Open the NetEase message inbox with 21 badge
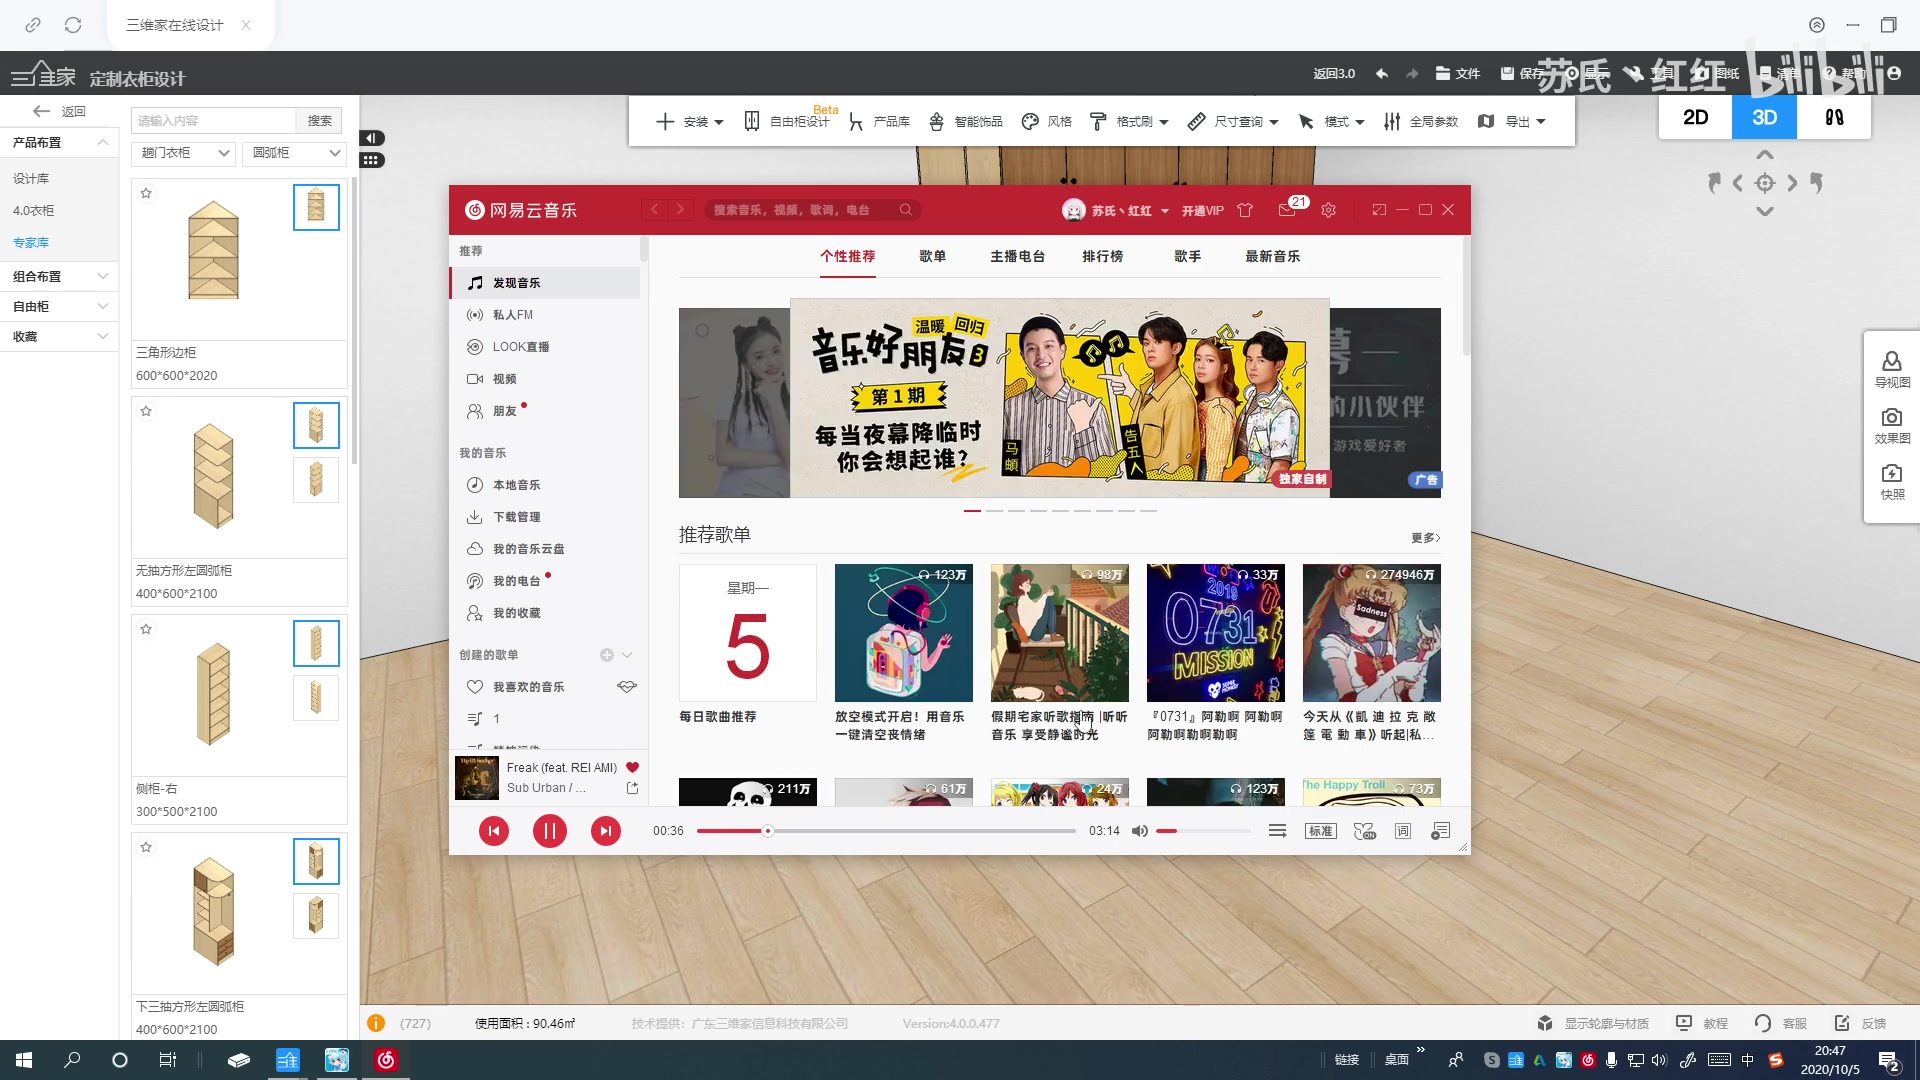Viewport: 1920px width, 1080px height. (1288, 210)
